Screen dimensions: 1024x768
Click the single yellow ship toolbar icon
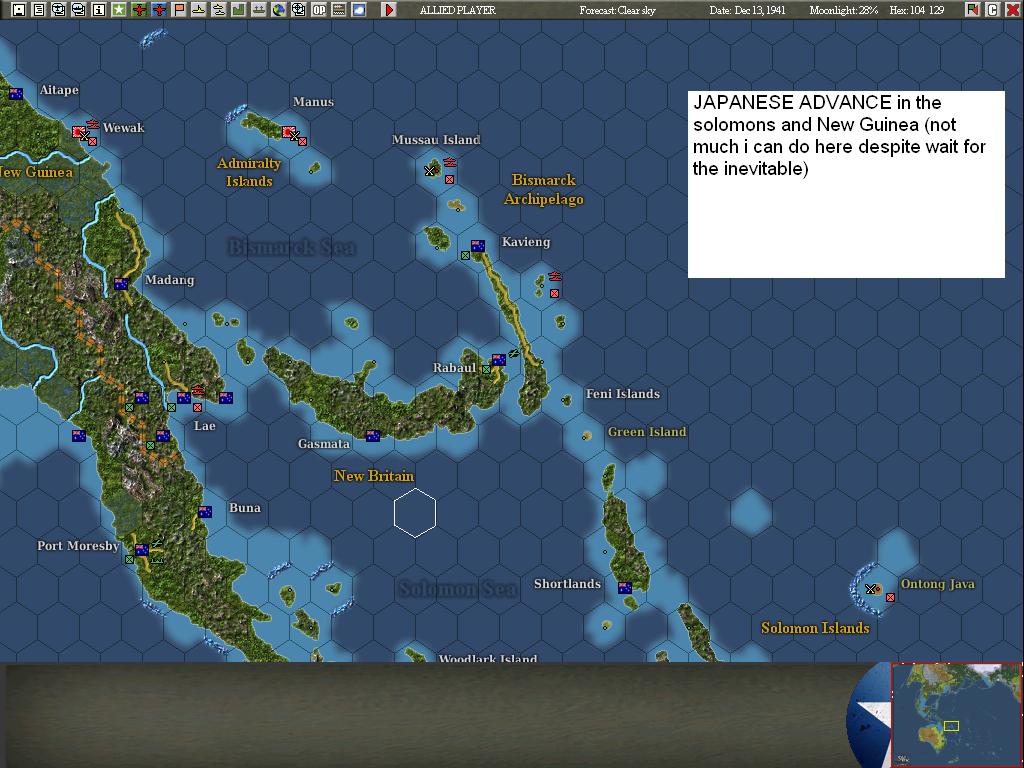tap(199, 10)
